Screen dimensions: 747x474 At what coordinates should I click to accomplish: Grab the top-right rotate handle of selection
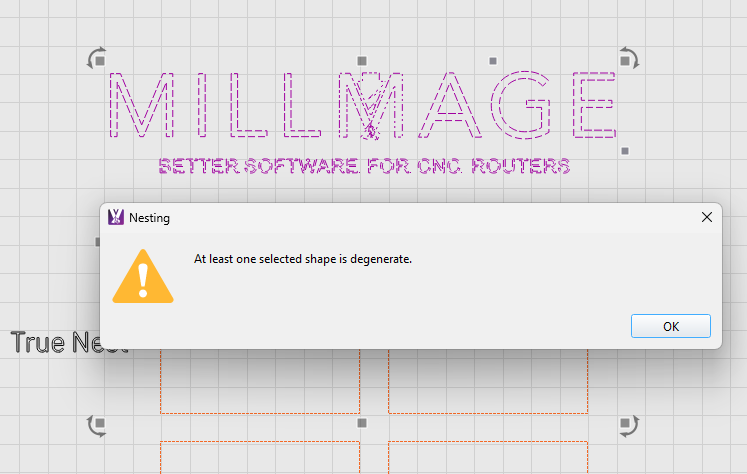(628, 59)
